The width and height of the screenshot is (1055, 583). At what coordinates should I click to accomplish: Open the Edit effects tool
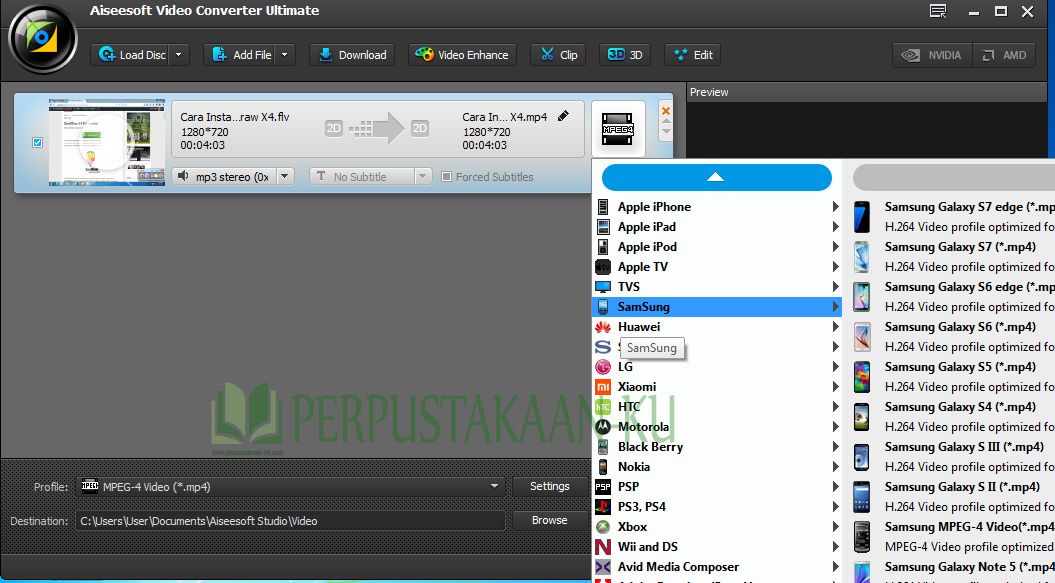692,55
